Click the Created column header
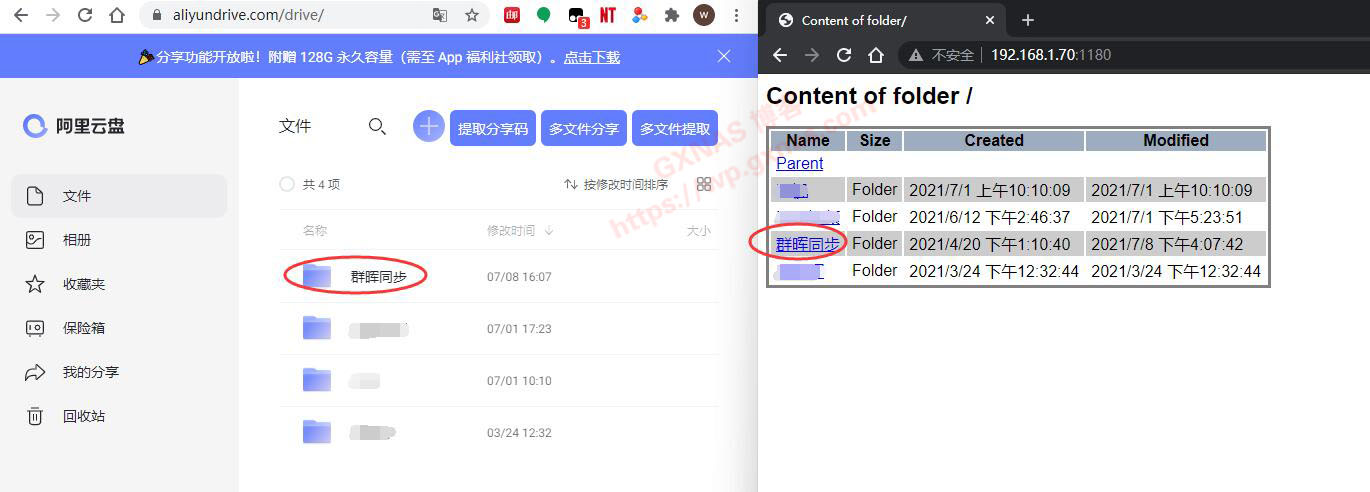 coord(994,140)
